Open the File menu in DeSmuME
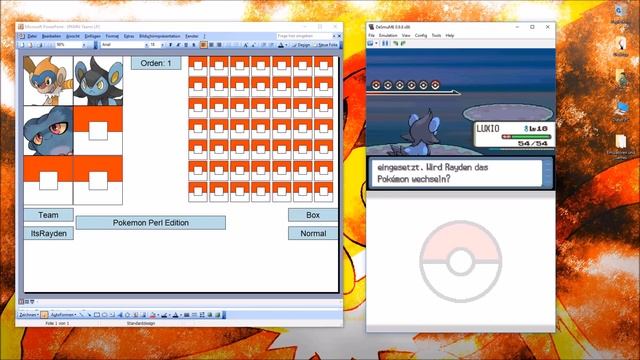Viewport: 640px width, 360px height. 371,36
